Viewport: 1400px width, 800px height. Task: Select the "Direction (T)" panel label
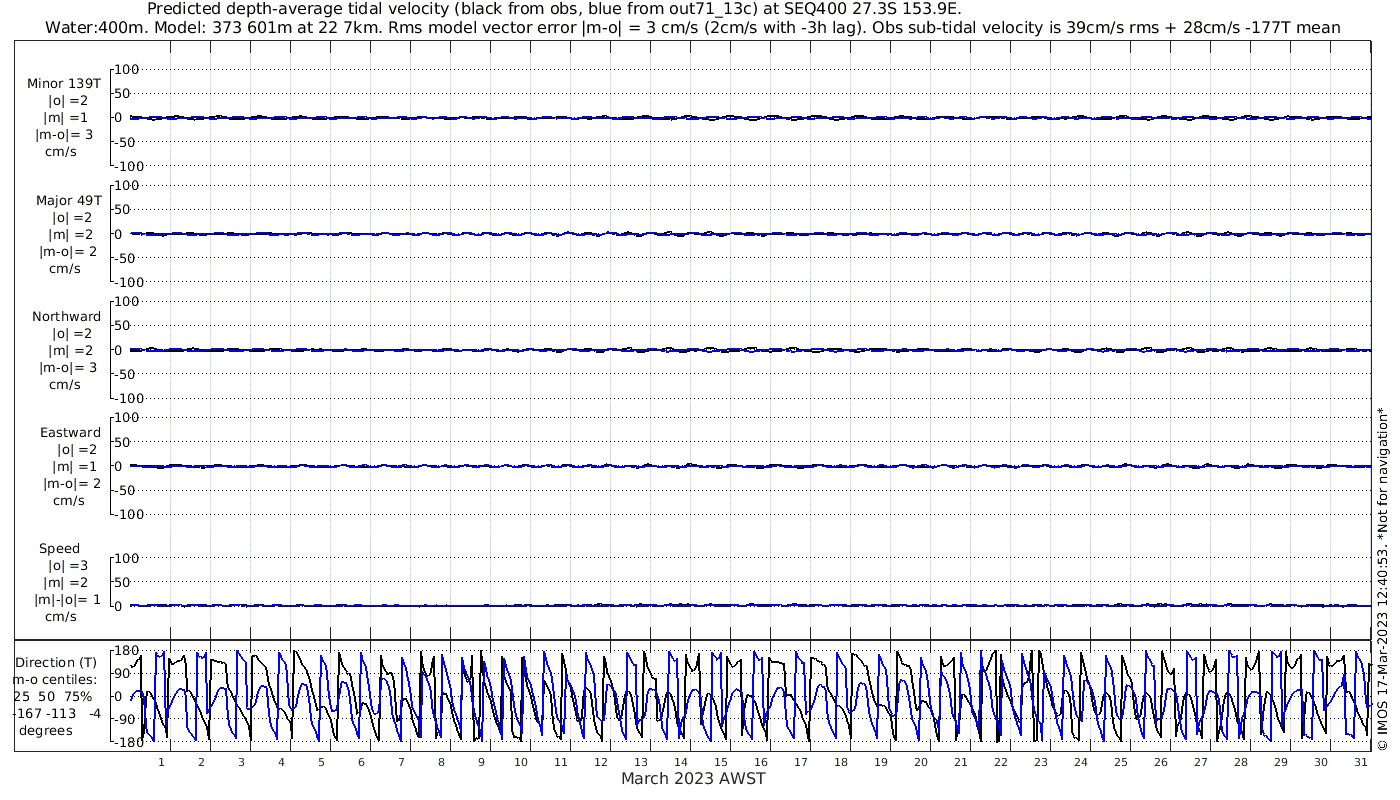[x=56, y=662]
